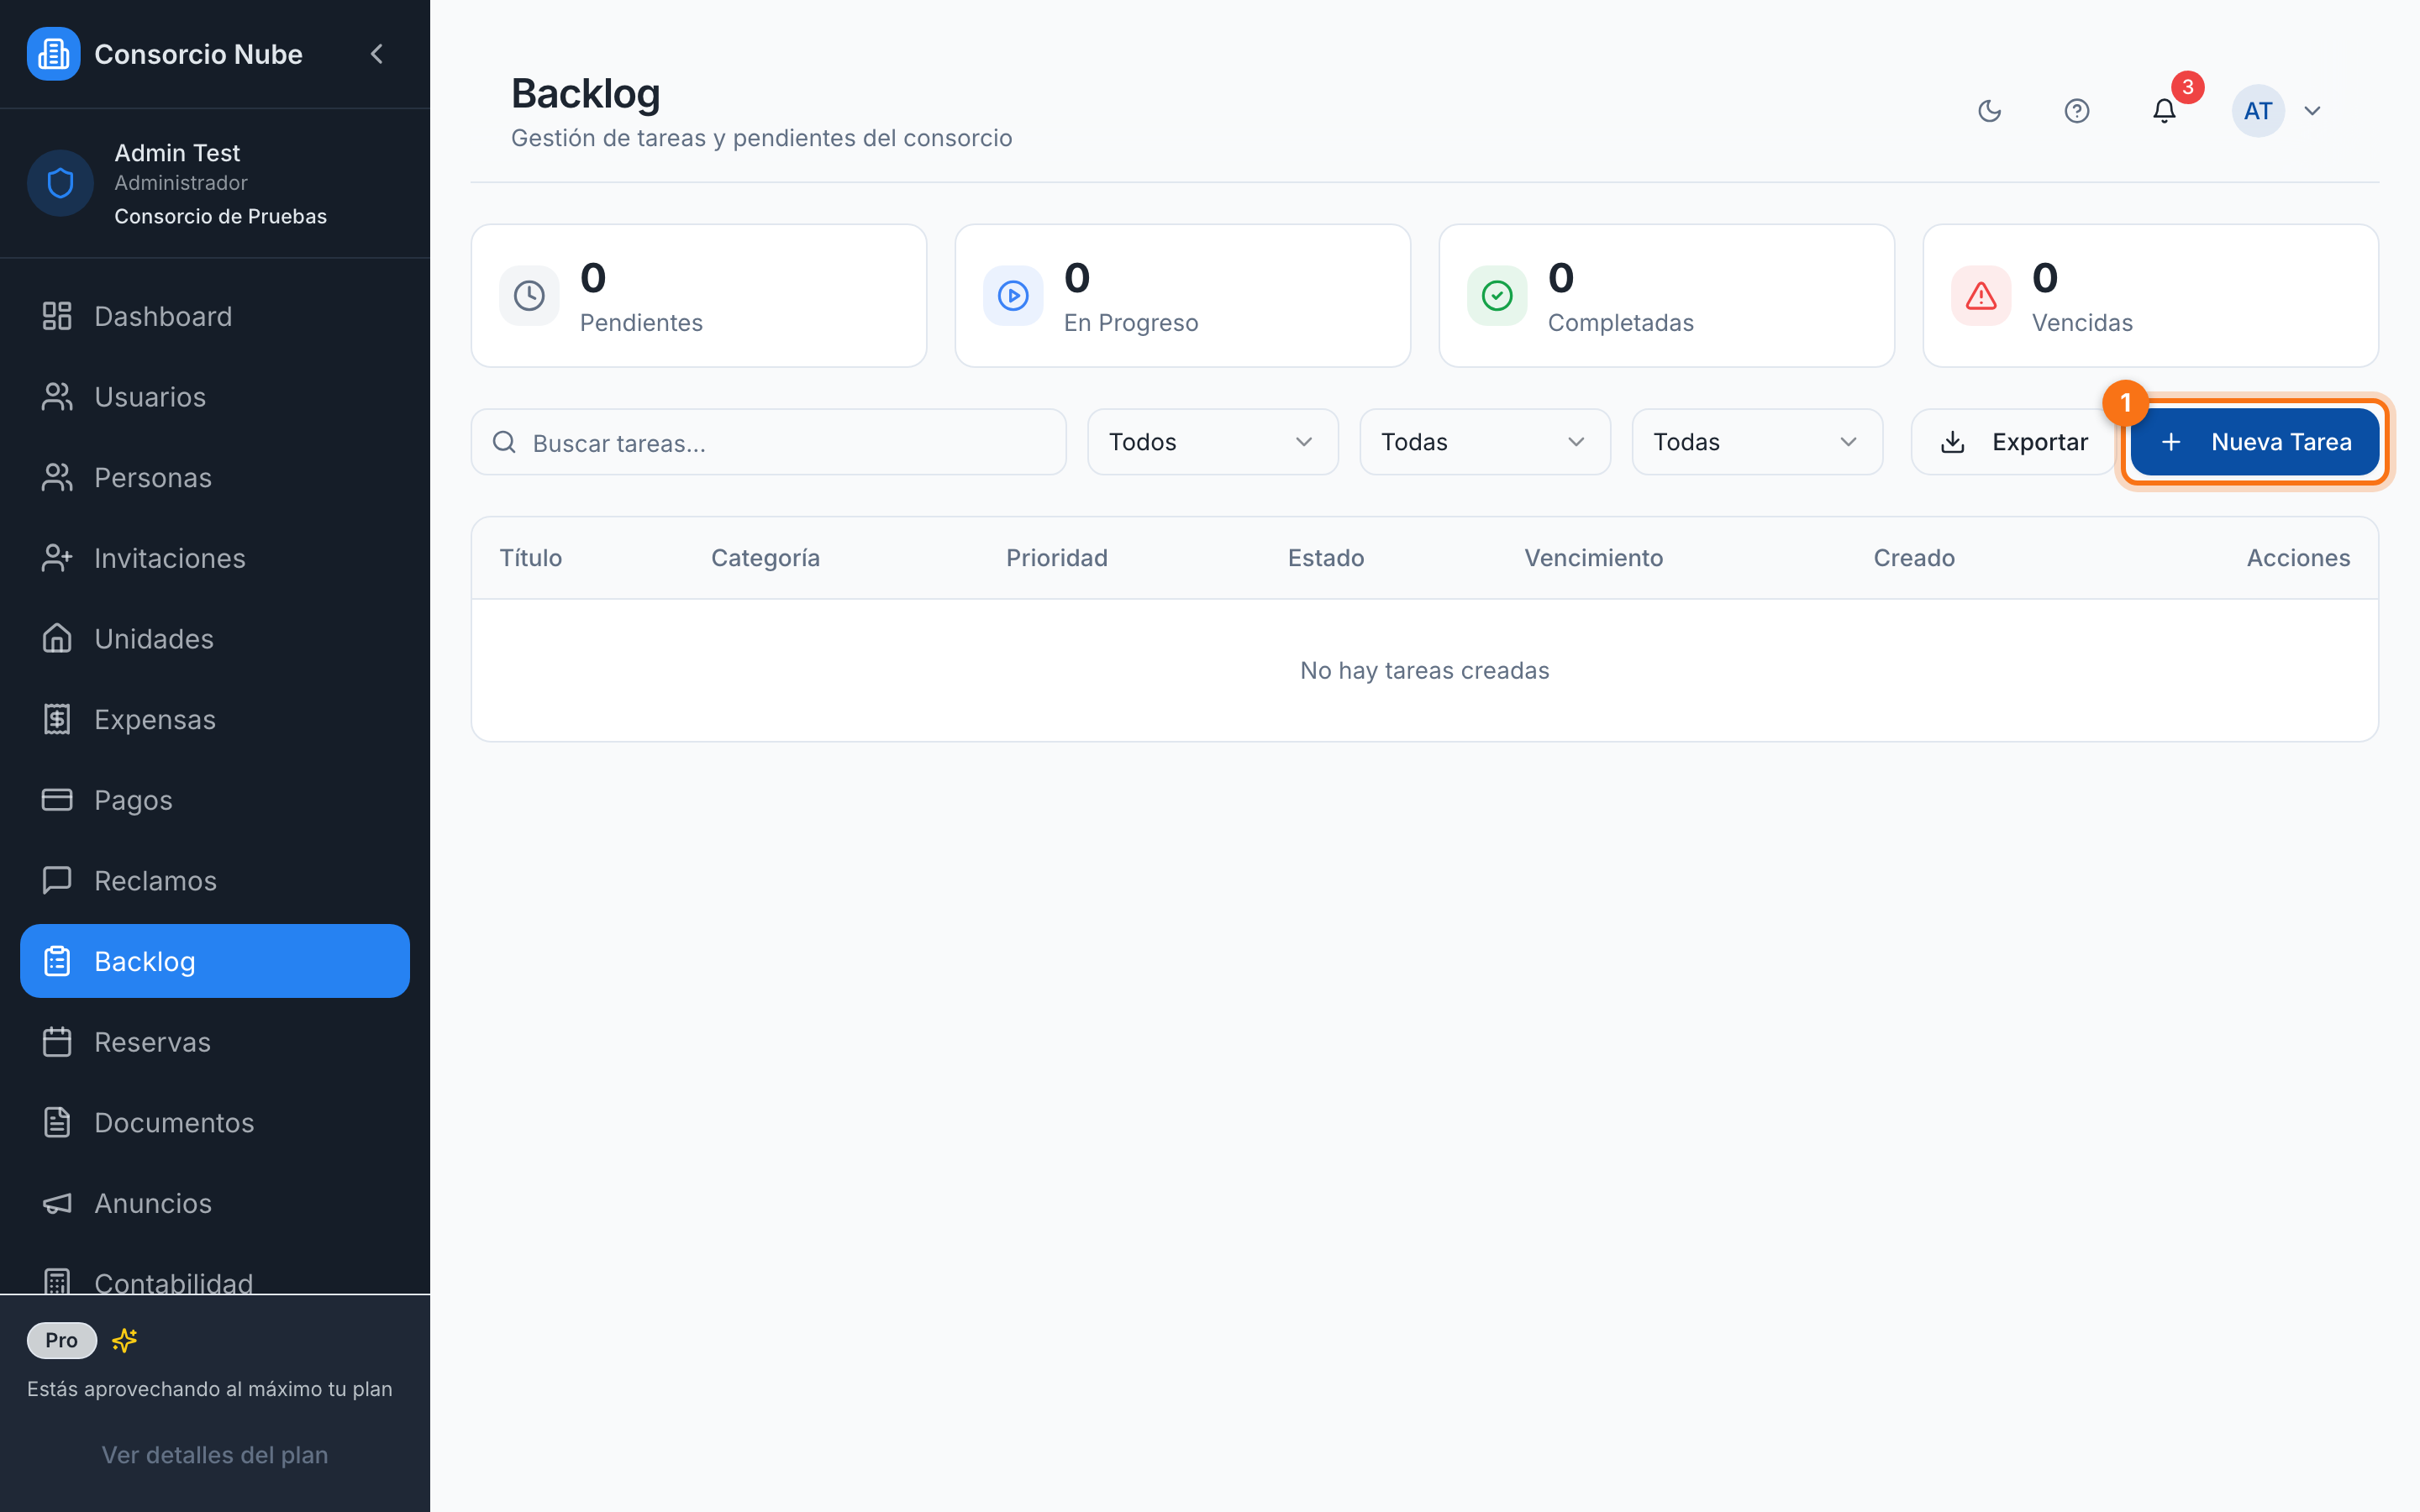Click the Categoría column header
Screen dimensions: 2420x1512
(766, 558)
